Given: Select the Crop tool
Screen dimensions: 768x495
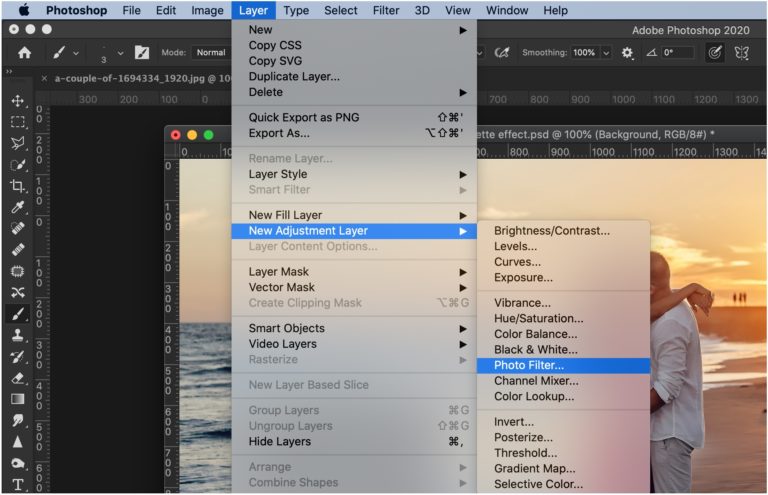Looking at the screenshot, I should (18, 186).
